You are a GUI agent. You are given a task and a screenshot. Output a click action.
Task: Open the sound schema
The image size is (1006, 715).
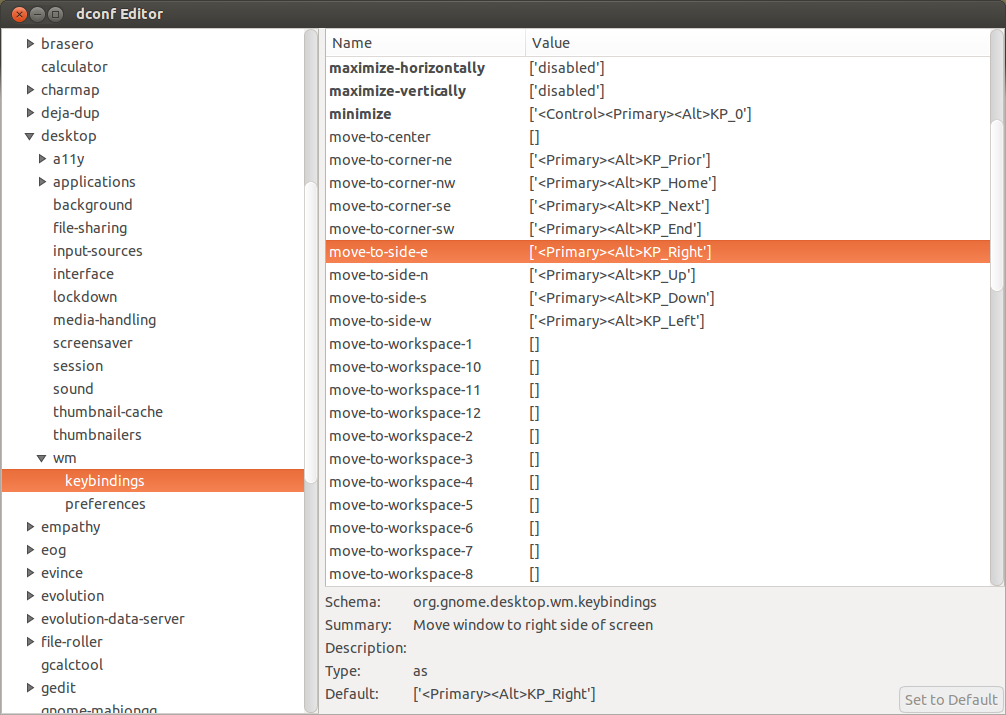click(x=73, y=389)
